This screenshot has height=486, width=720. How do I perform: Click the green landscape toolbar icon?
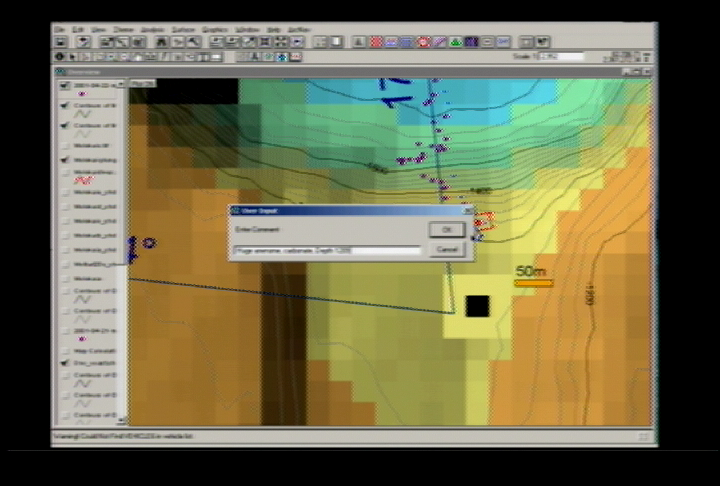[455, 42]
